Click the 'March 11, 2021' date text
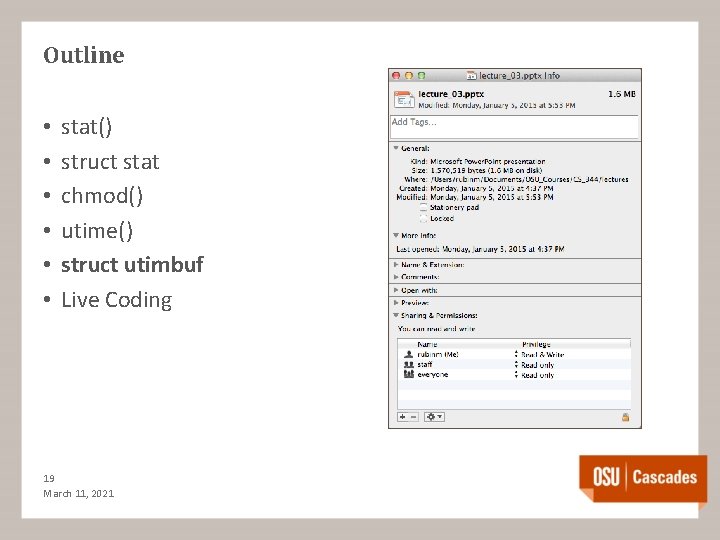720x540 pixels. (79, 494)
